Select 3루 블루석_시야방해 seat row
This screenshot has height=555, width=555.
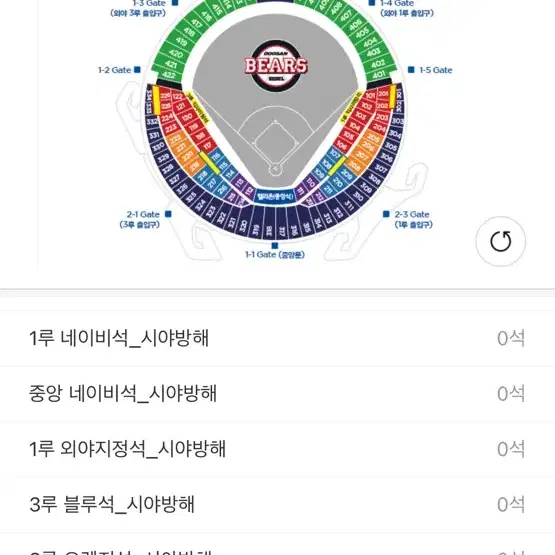pyautogui.click(x=278, y=504)
